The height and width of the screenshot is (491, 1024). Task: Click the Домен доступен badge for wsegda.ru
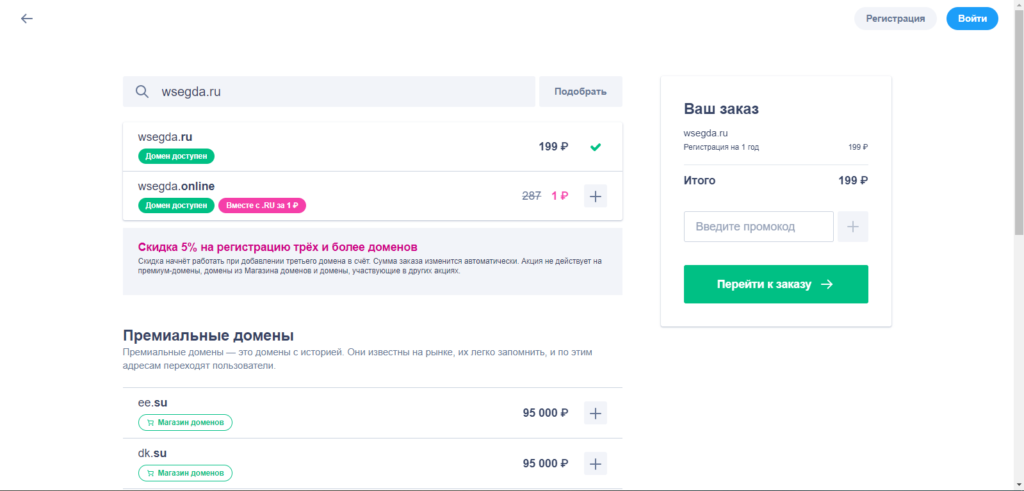tap(176, 156)
